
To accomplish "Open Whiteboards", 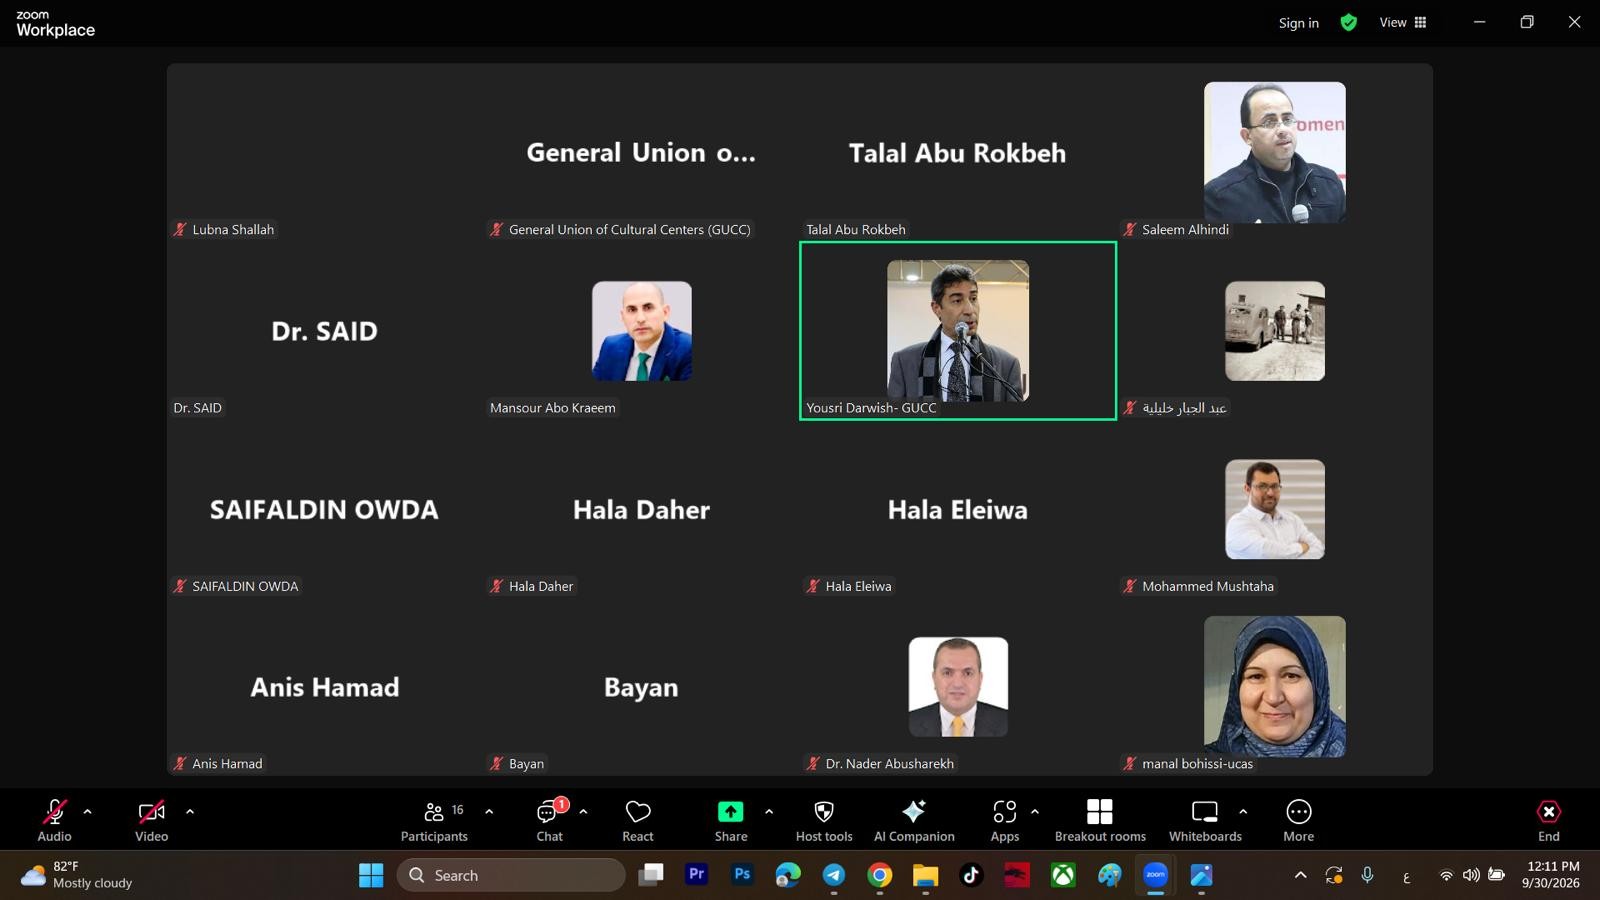I will [1205, 820].
